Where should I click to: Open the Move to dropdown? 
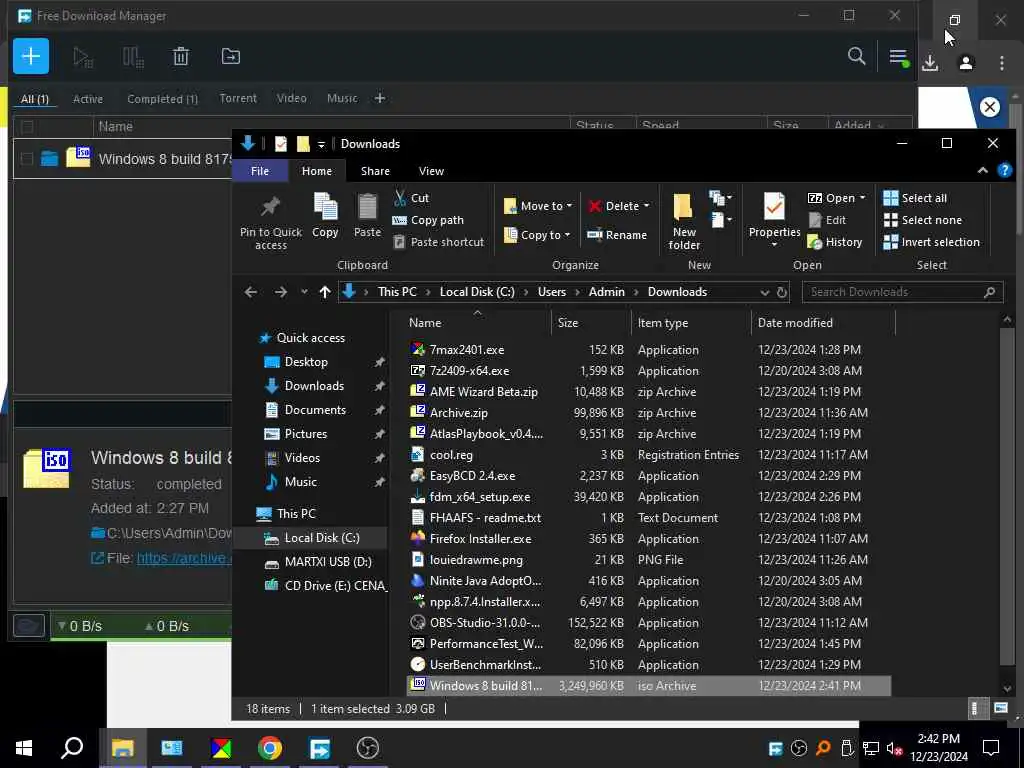pos(538,206)
